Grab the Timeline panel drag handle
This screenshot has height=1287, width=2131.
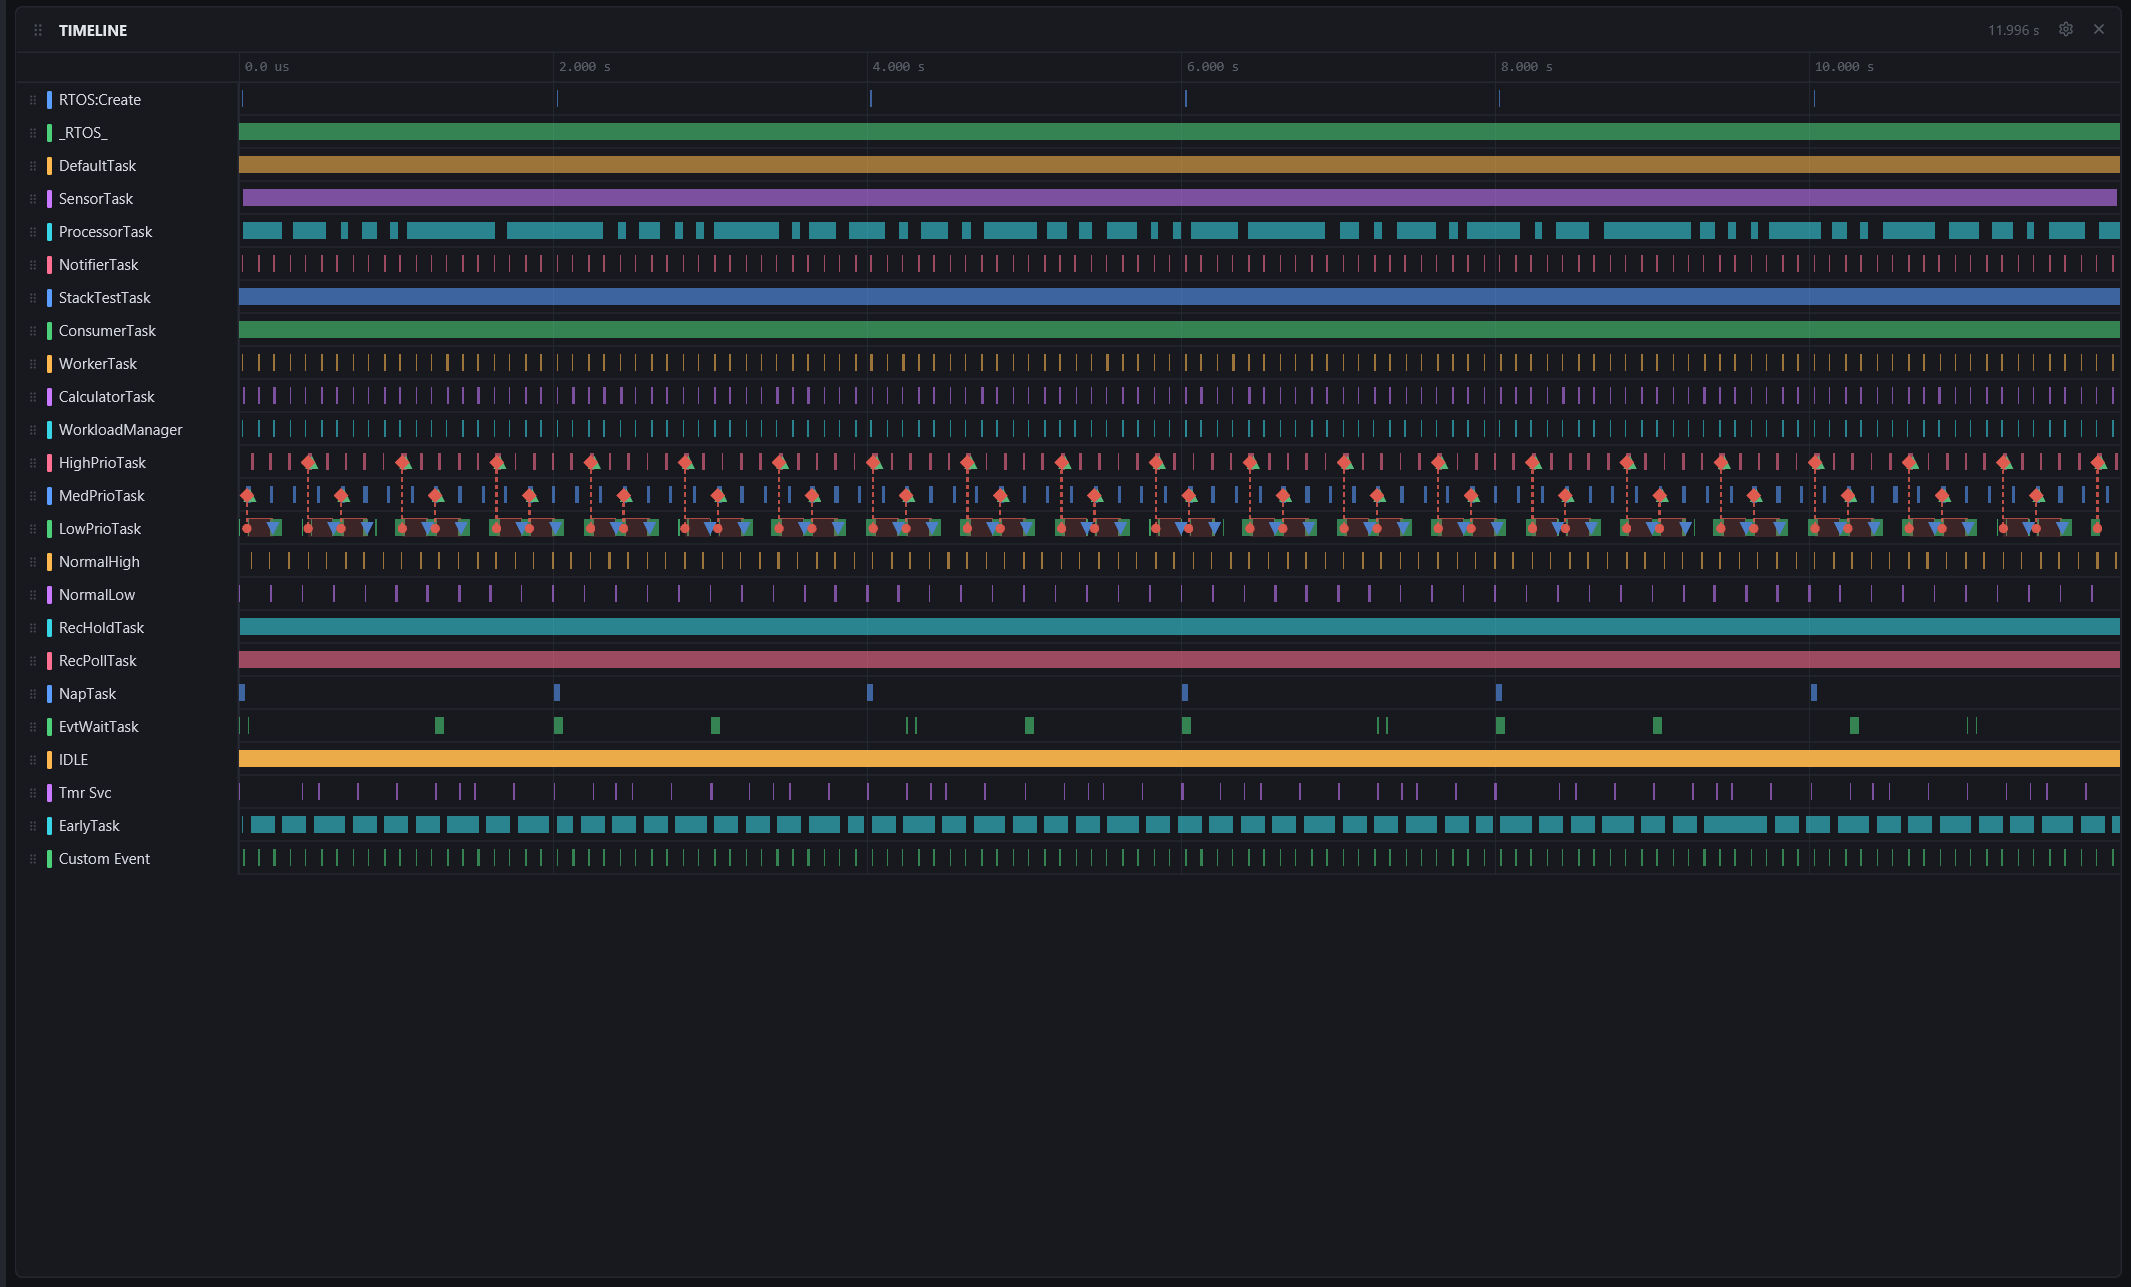38,30
